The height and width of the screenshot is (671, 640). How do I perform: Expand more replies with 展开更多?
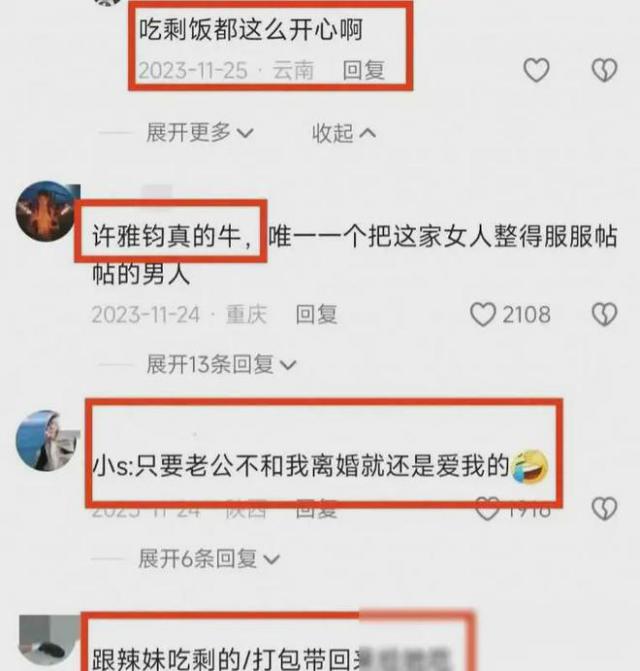coord(200,132)
